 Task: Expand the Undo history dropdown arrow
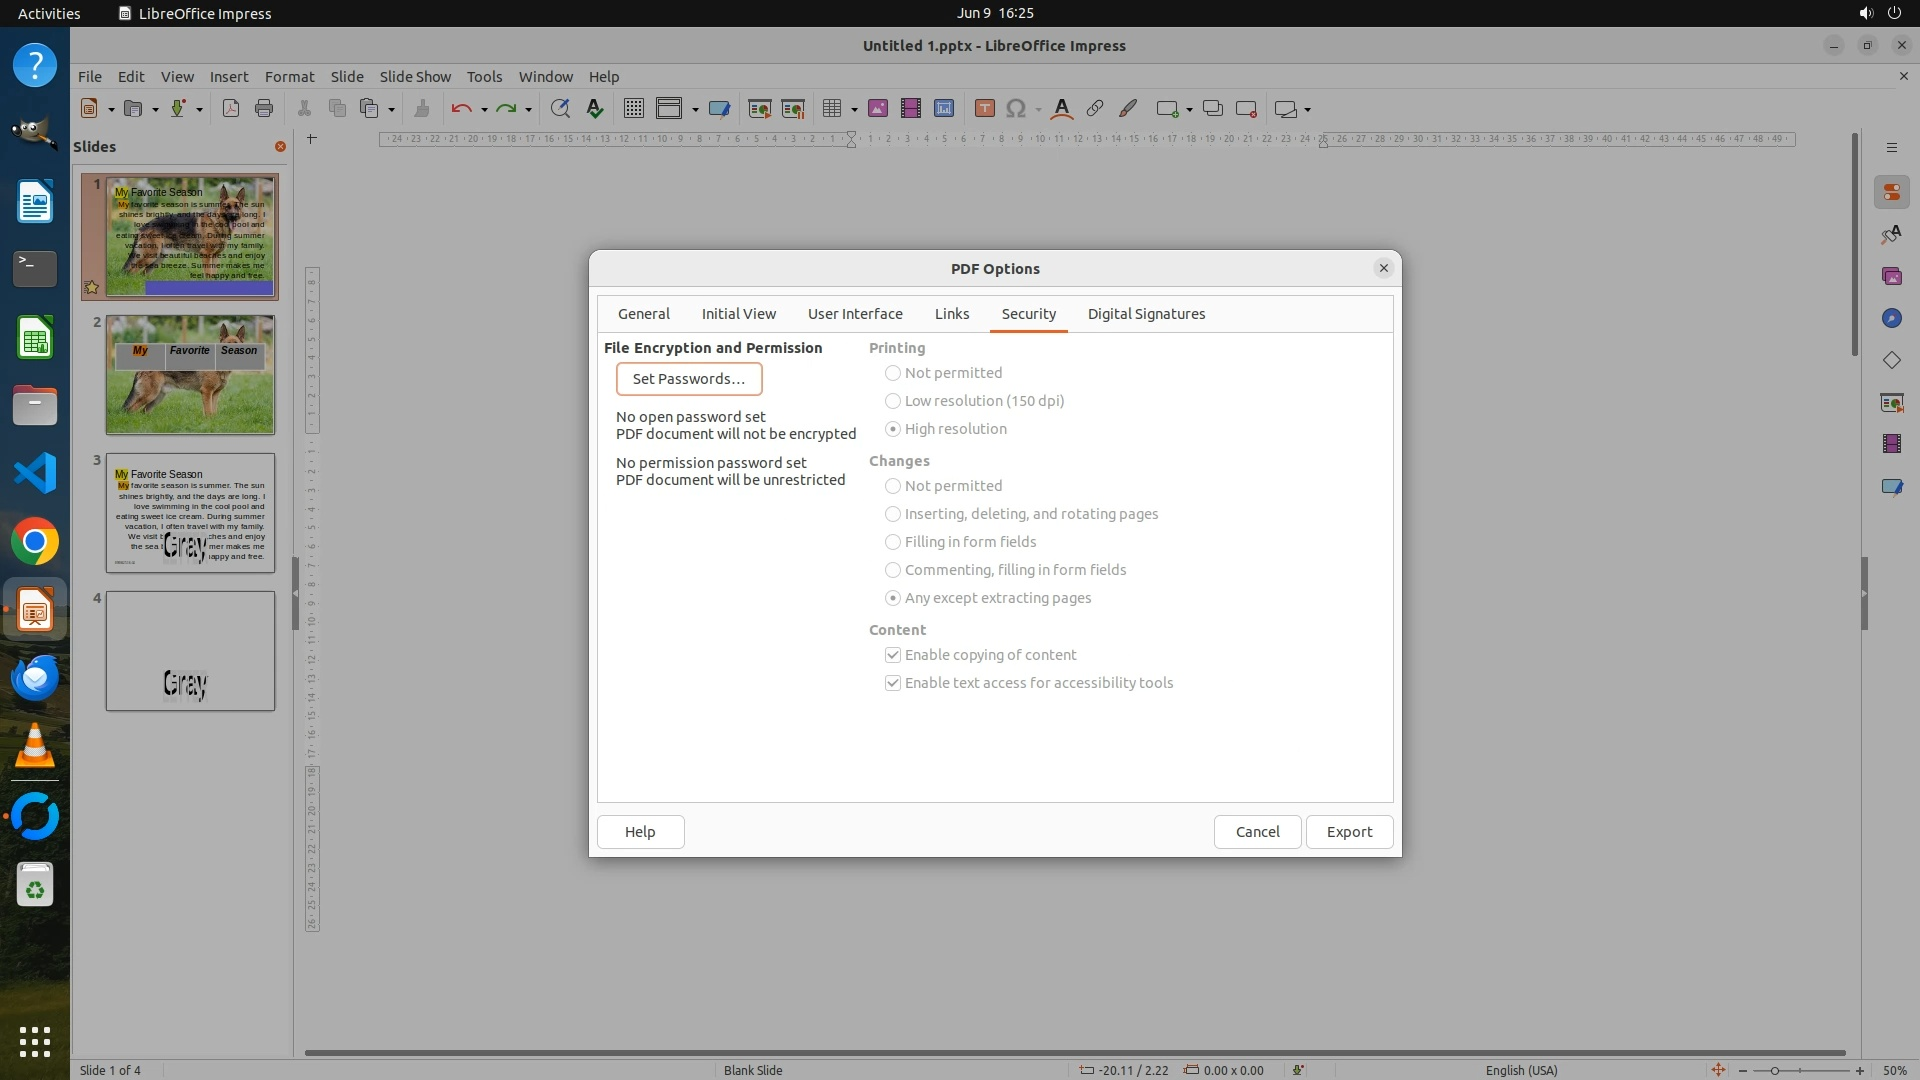click(x=484, y=110)
